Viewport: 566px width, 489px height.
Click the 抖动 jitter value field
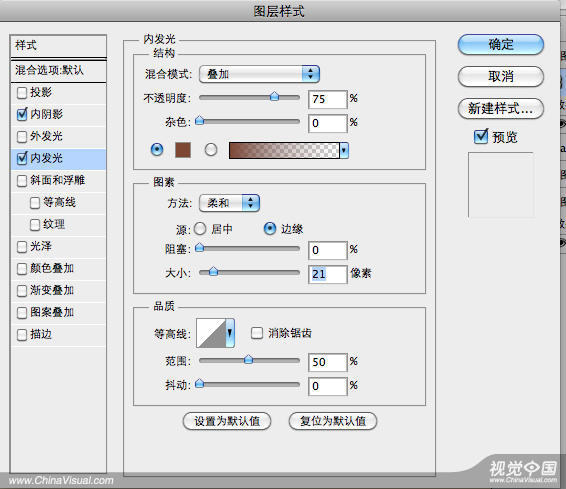tap(328, 387)
